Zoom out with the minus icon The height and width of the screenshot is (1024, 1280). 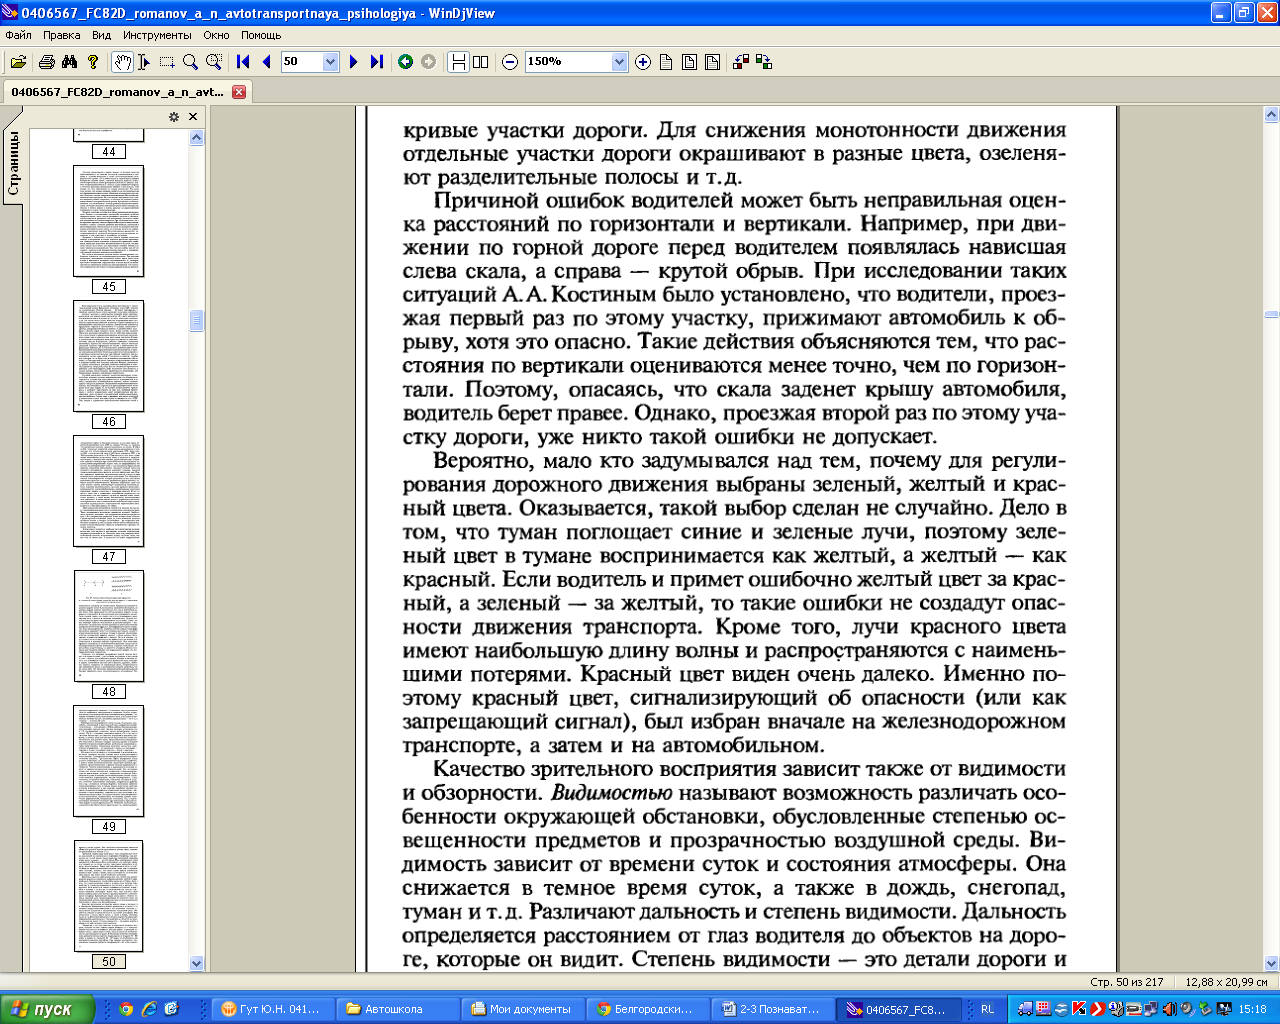click(510, 62)
